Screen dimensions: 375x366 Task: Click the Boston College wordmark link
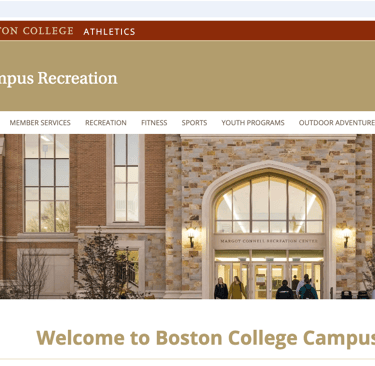click(37, 31)
